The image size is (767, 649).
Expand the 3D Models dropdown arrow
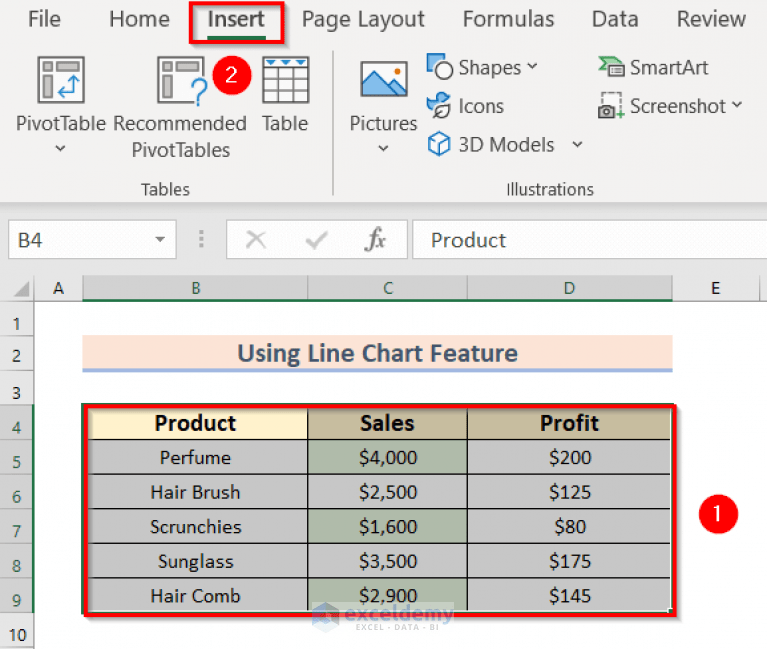[x=577, y=144]
